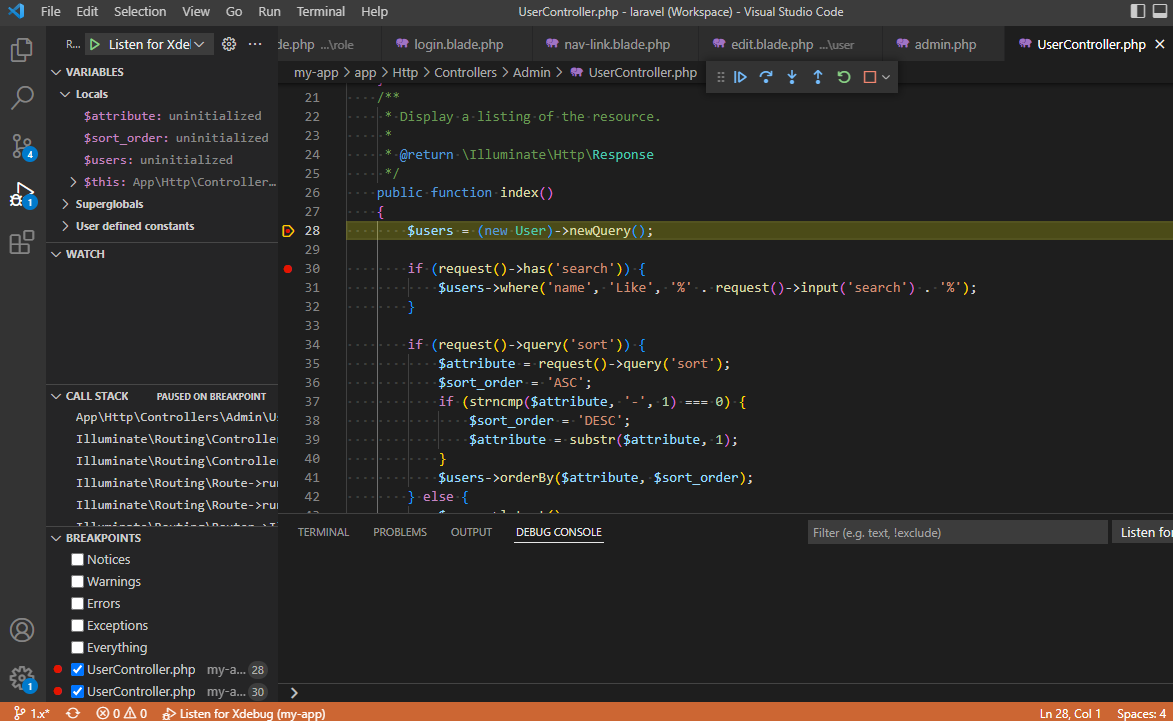Open the Extensions view
The width and height of the screenshot is (1173, 721).
pos(22,242)
